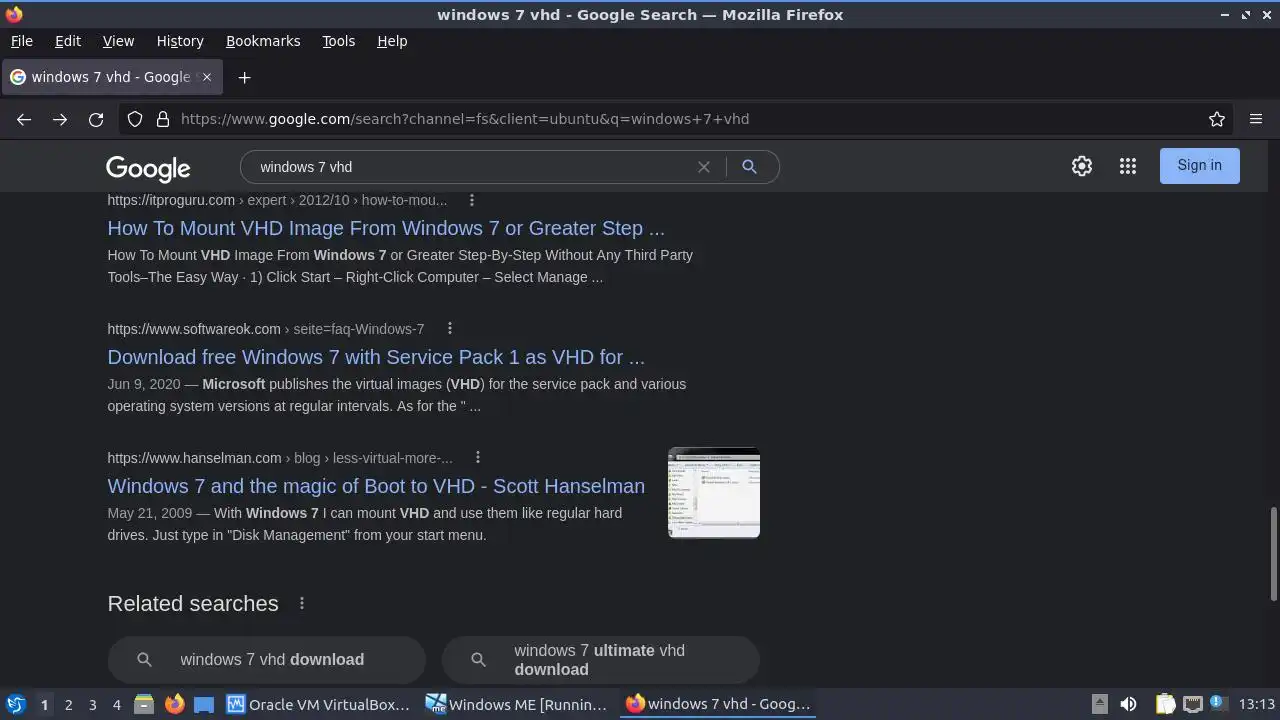Switch to Oracle VM VirtualBox taskbar window
The height and width of the screenshot is (720, 1280).
tap(319, 704)
